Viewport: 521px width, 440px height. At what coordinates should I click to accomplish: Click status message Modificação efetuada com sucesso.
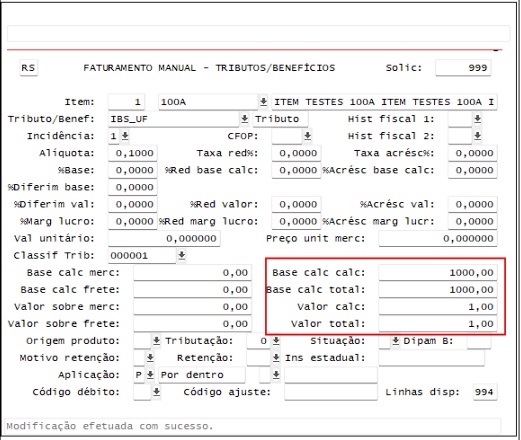coord(110,426)
